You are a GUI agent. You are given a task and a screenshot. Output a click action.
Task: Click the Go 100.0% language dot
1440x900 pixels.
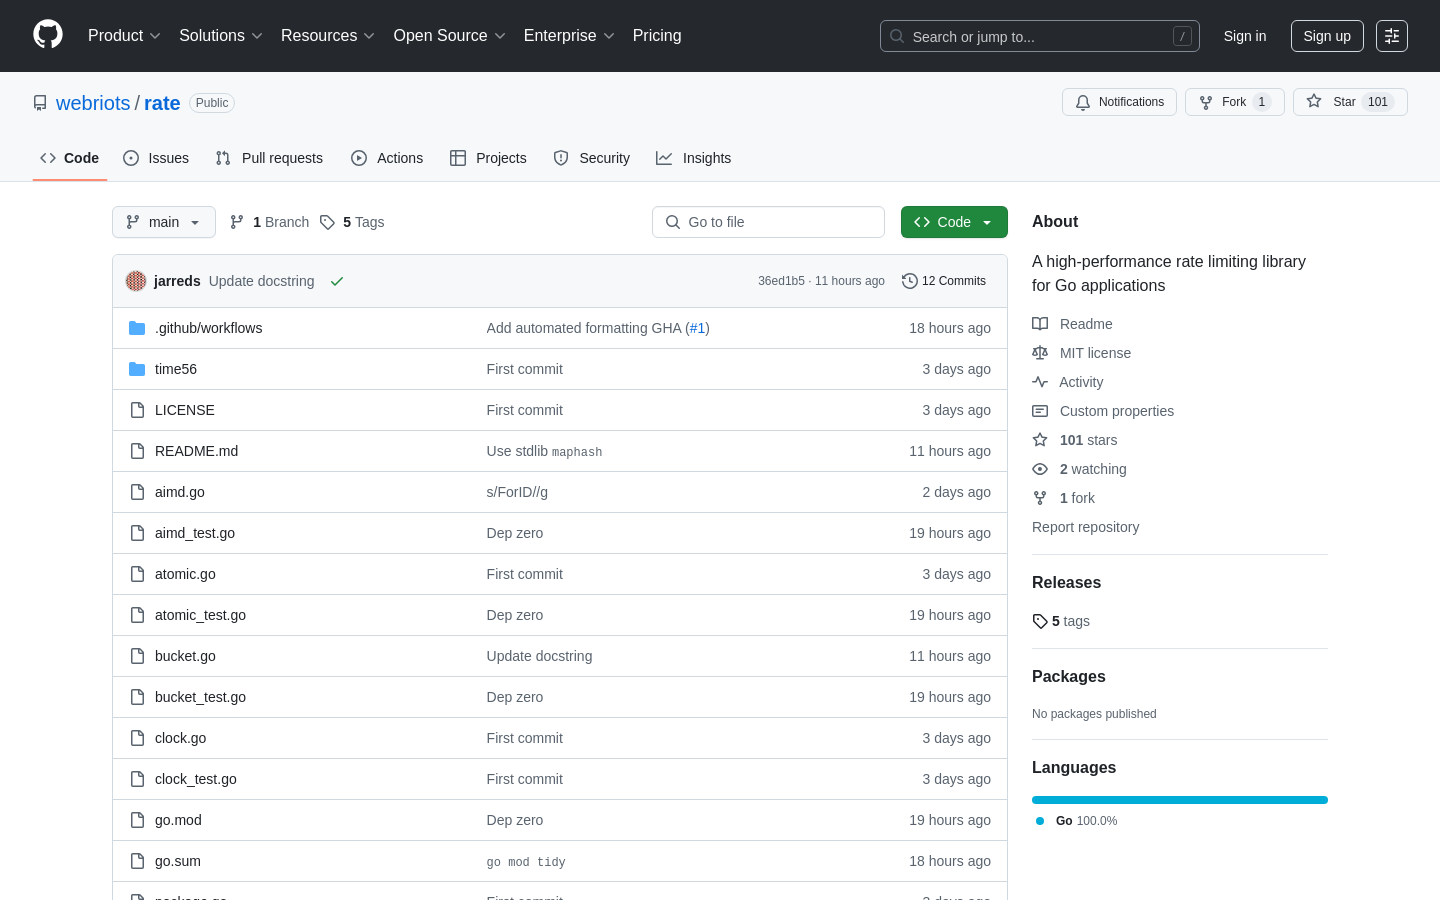click(x=1040, y=821)
